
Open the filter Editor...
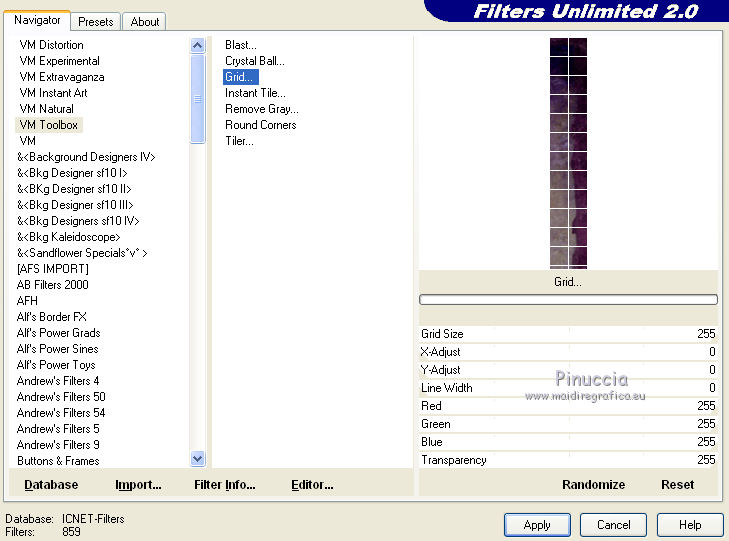[312, 485]
